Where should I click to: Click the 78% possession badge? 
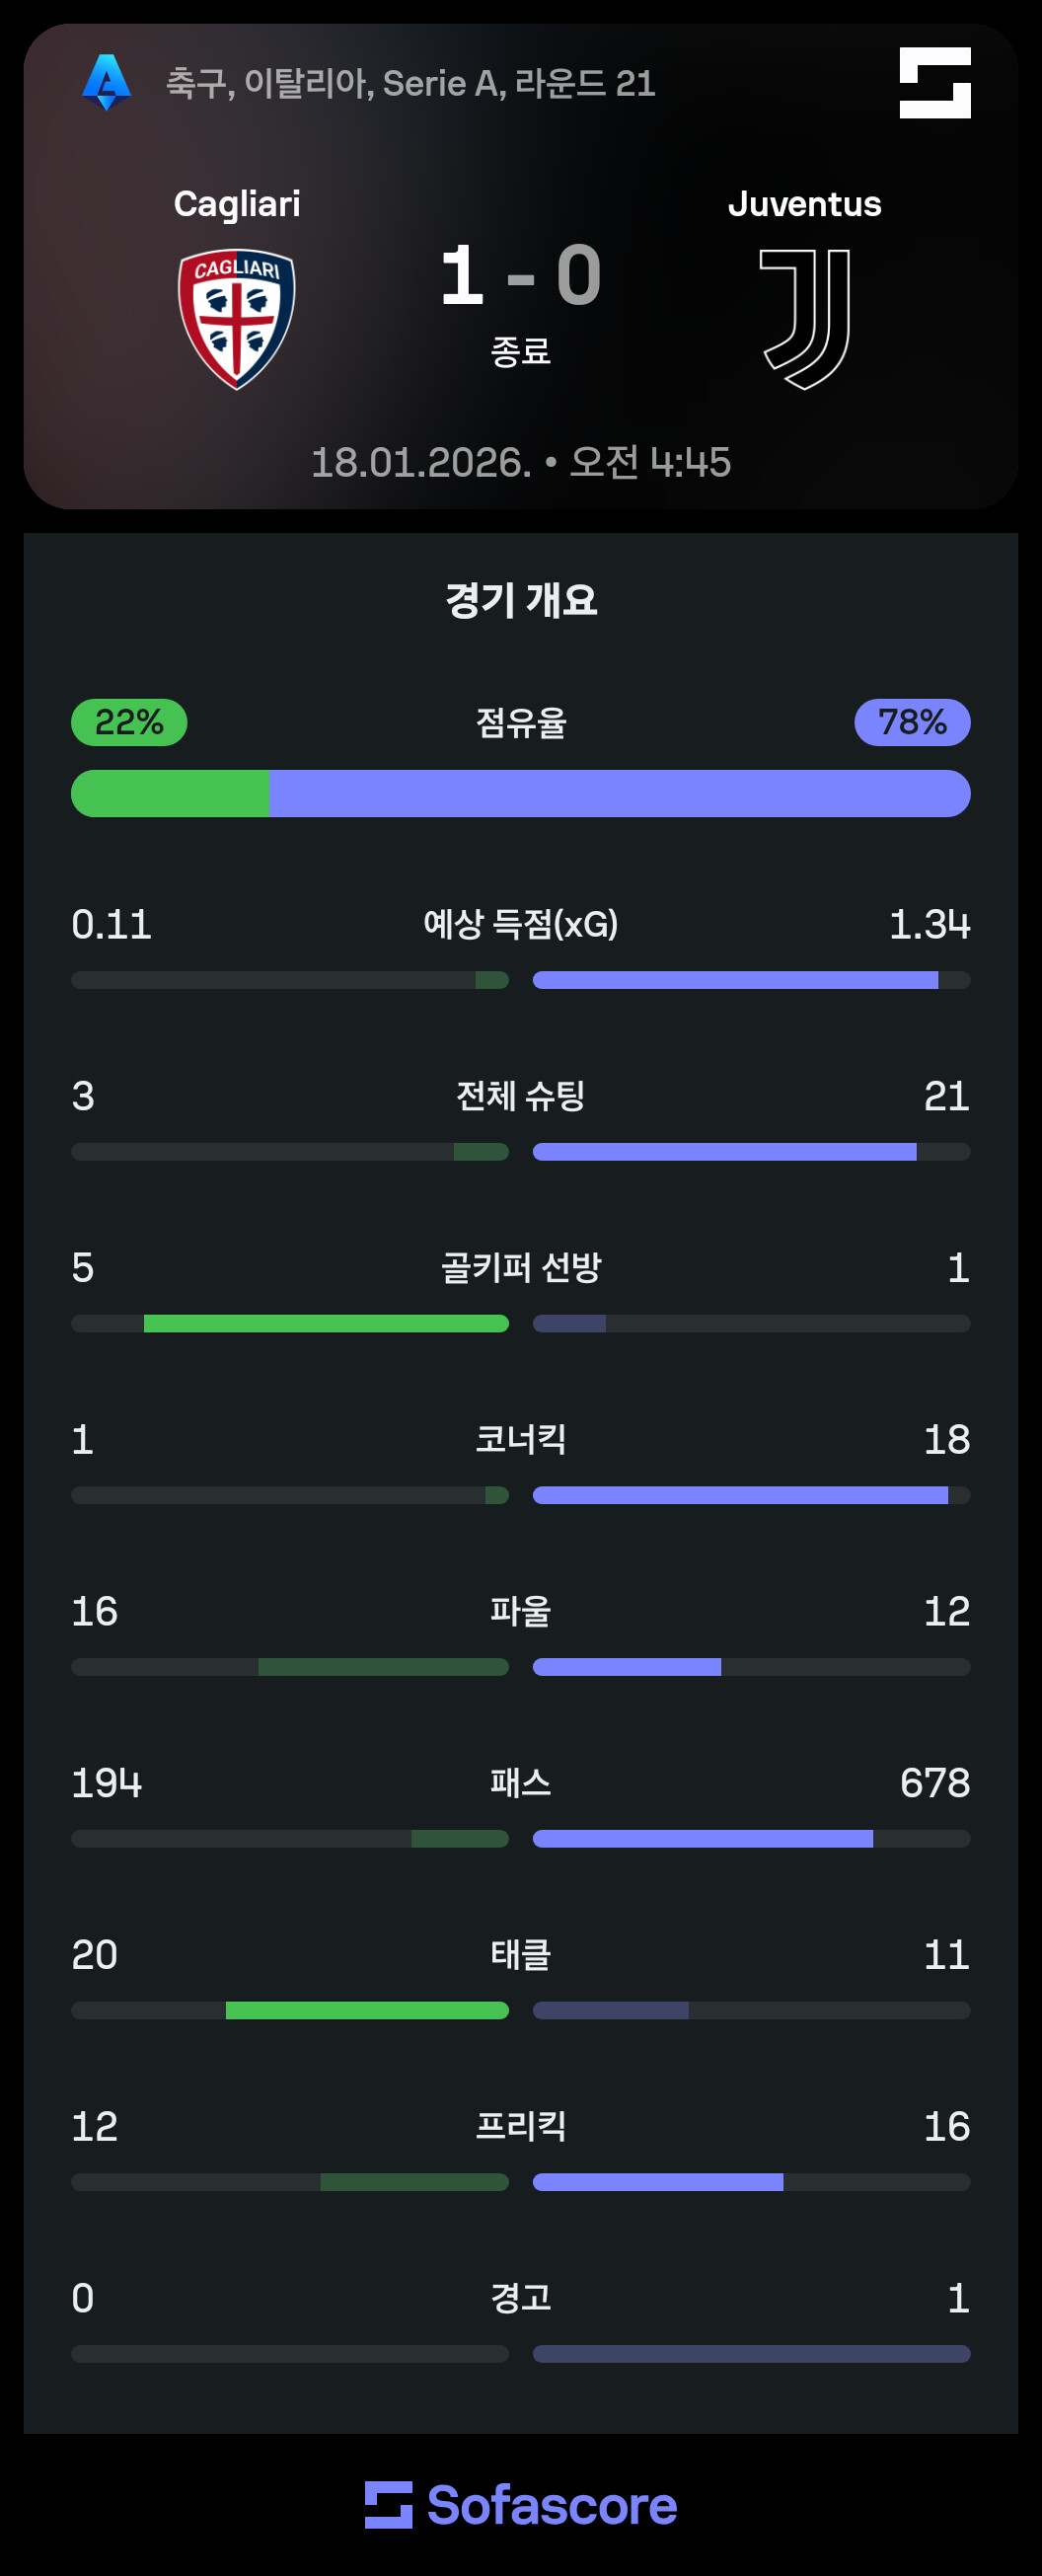point(912,722)
